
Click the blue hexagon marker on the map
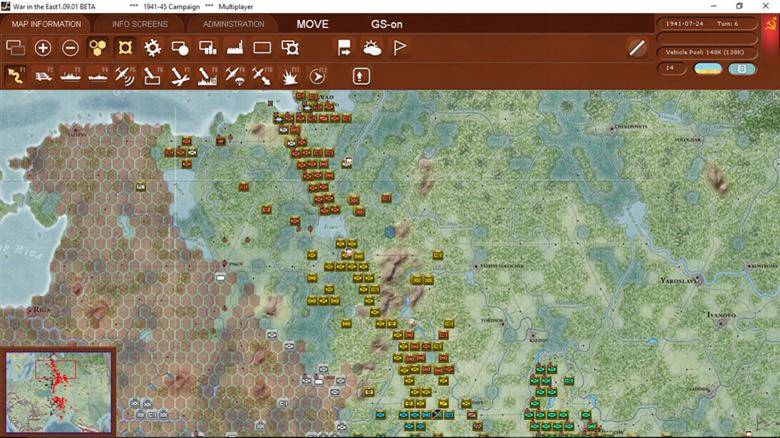(x=390, y=231)
